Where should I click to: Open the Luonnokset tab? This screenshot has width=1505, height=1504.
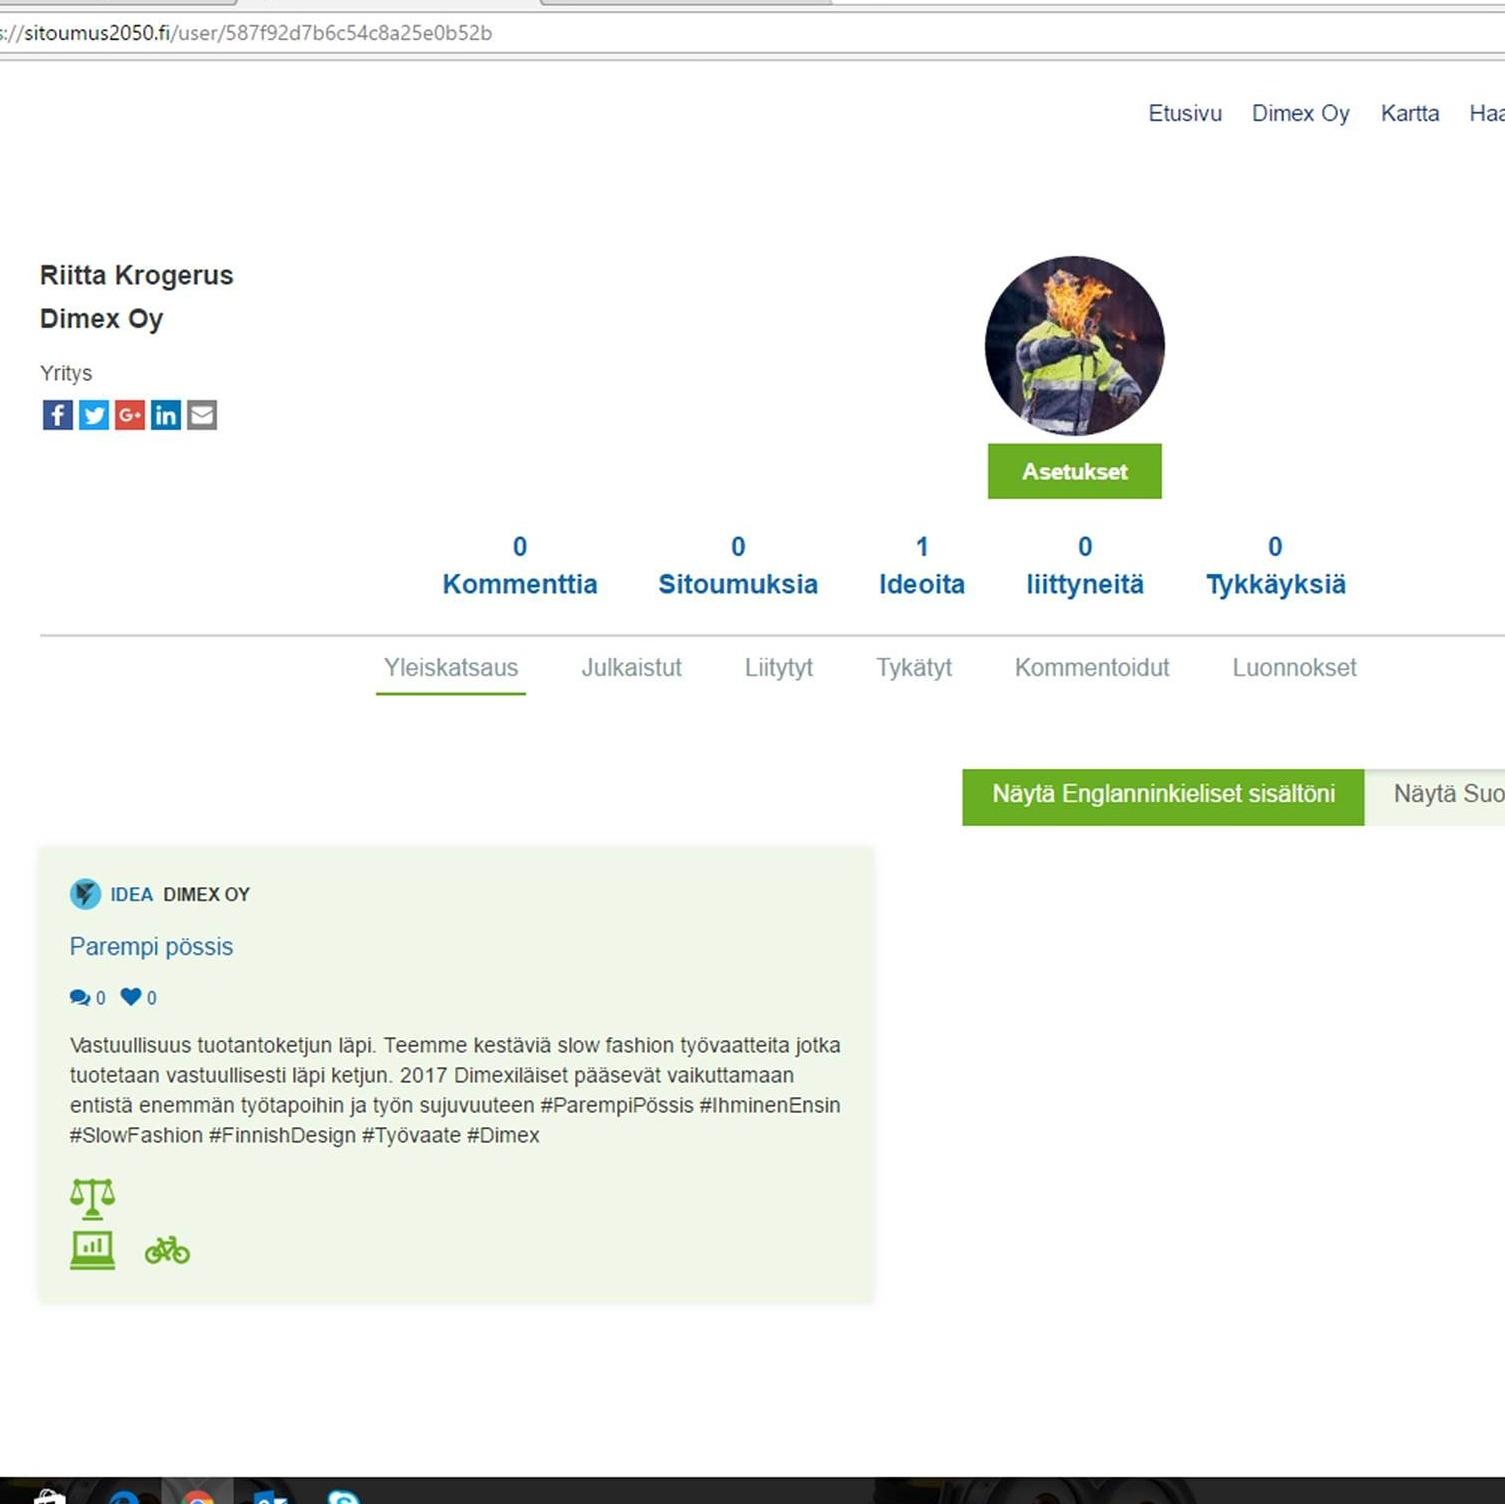(1293, 668)
